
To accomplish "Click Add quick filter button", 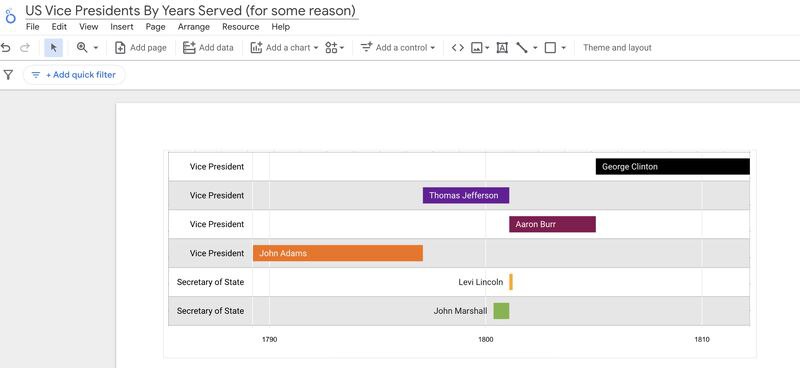I will pyautogui.click(x=74, y=75).
